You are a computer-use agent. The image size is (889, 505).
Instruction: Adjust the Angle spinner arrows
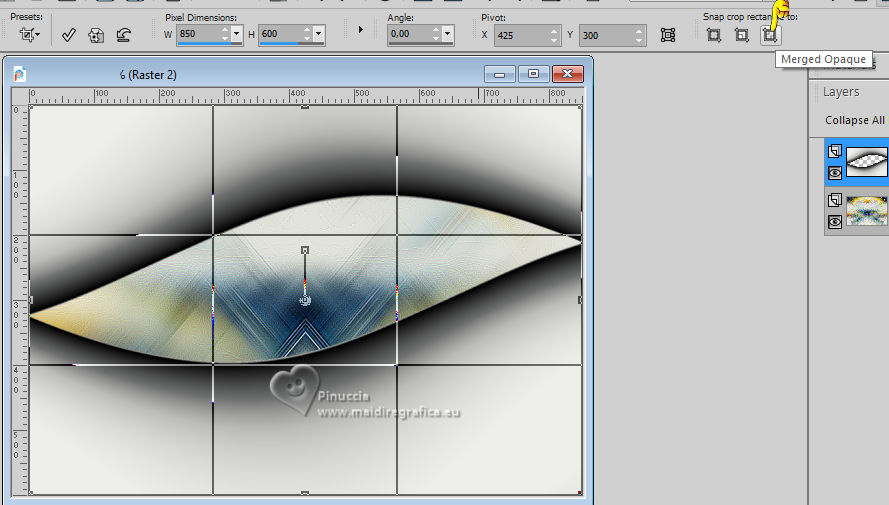pos(436,34)
